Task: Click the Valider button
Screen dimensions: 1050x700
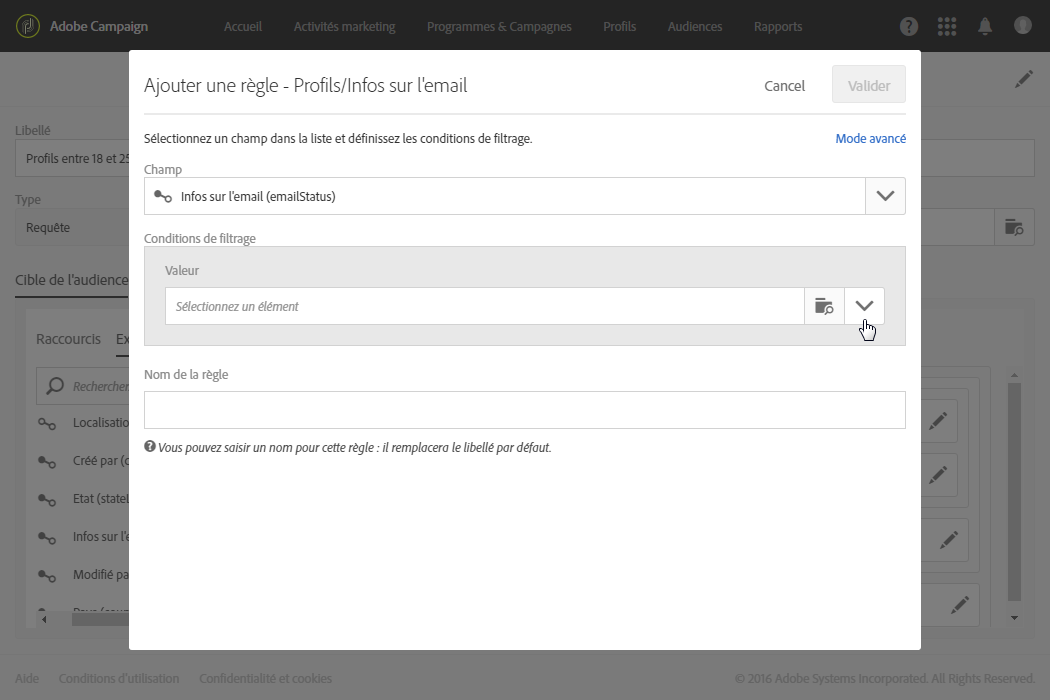Action: click(868, 86)
